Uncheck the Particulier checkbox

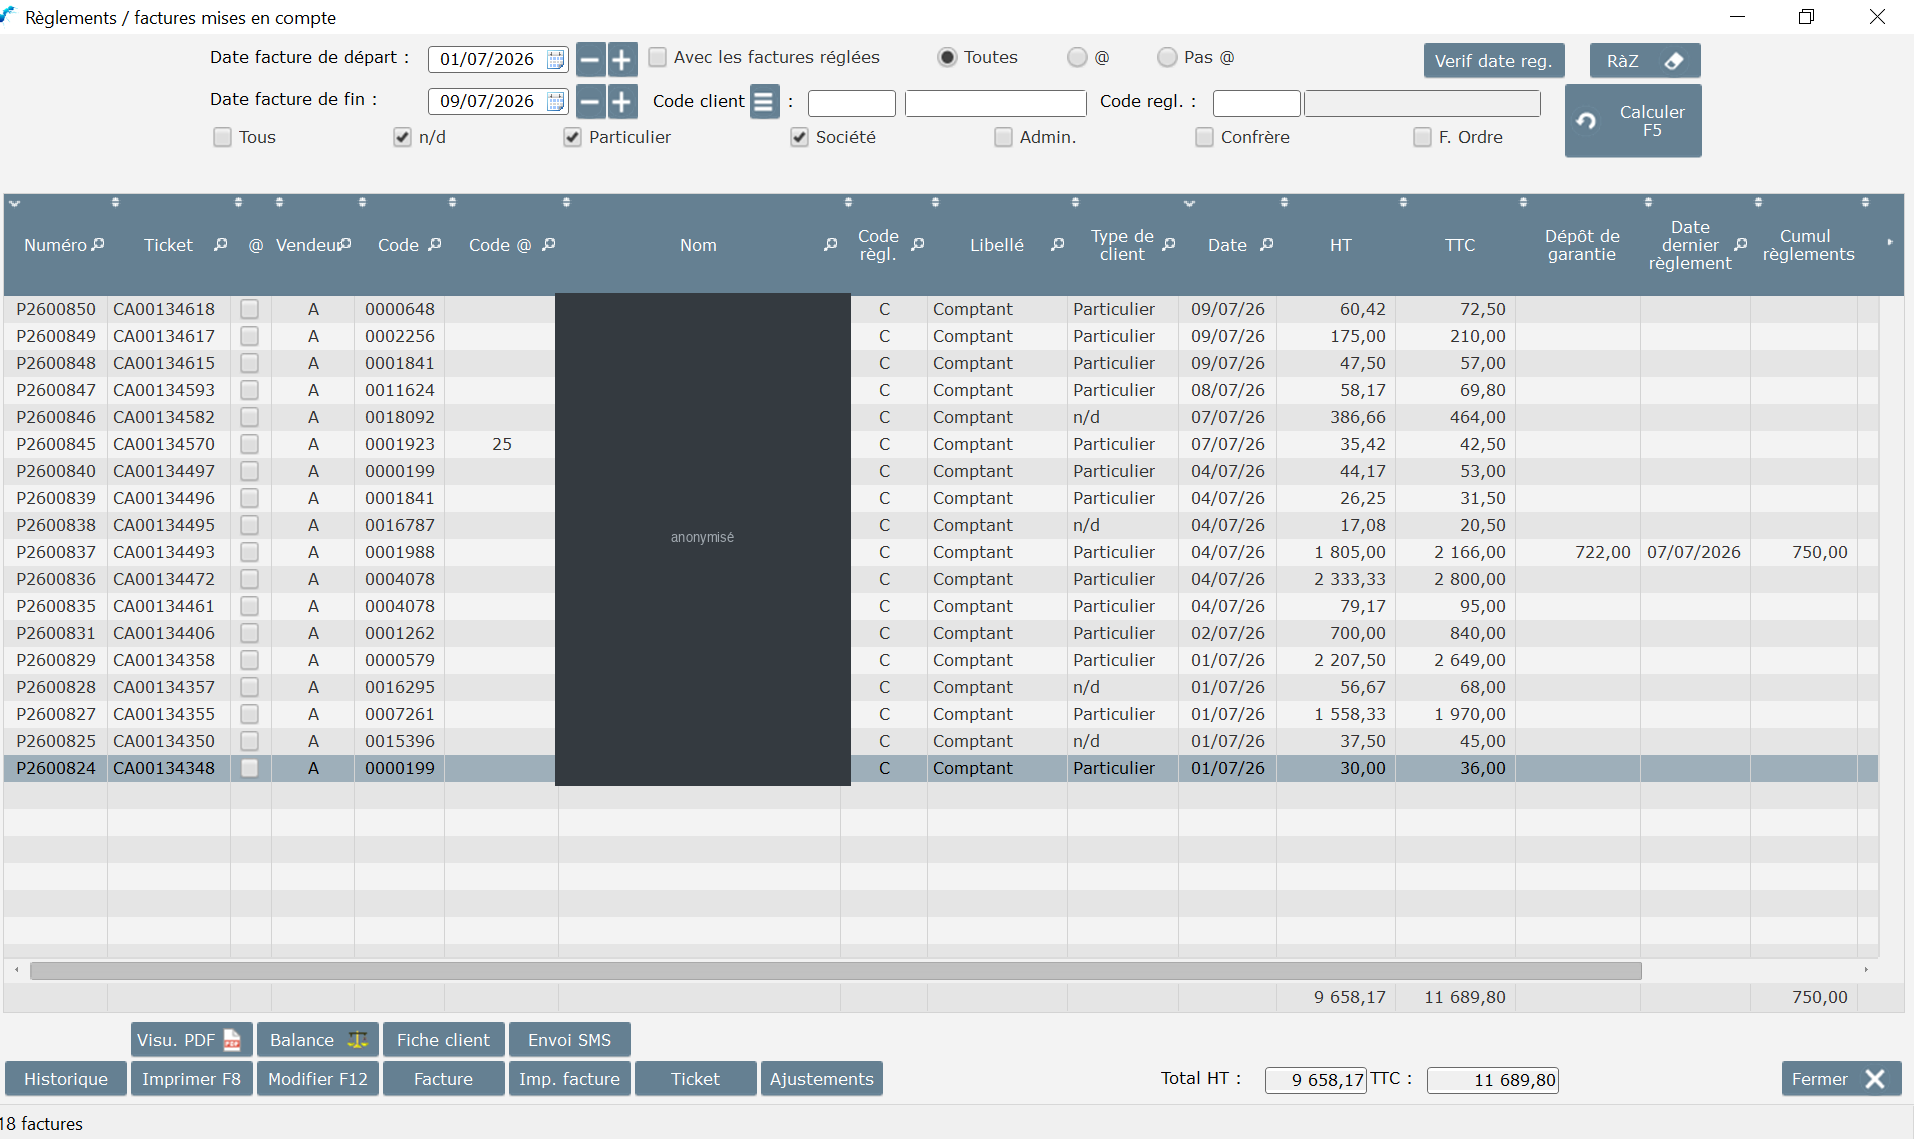[x=572, y=137]
